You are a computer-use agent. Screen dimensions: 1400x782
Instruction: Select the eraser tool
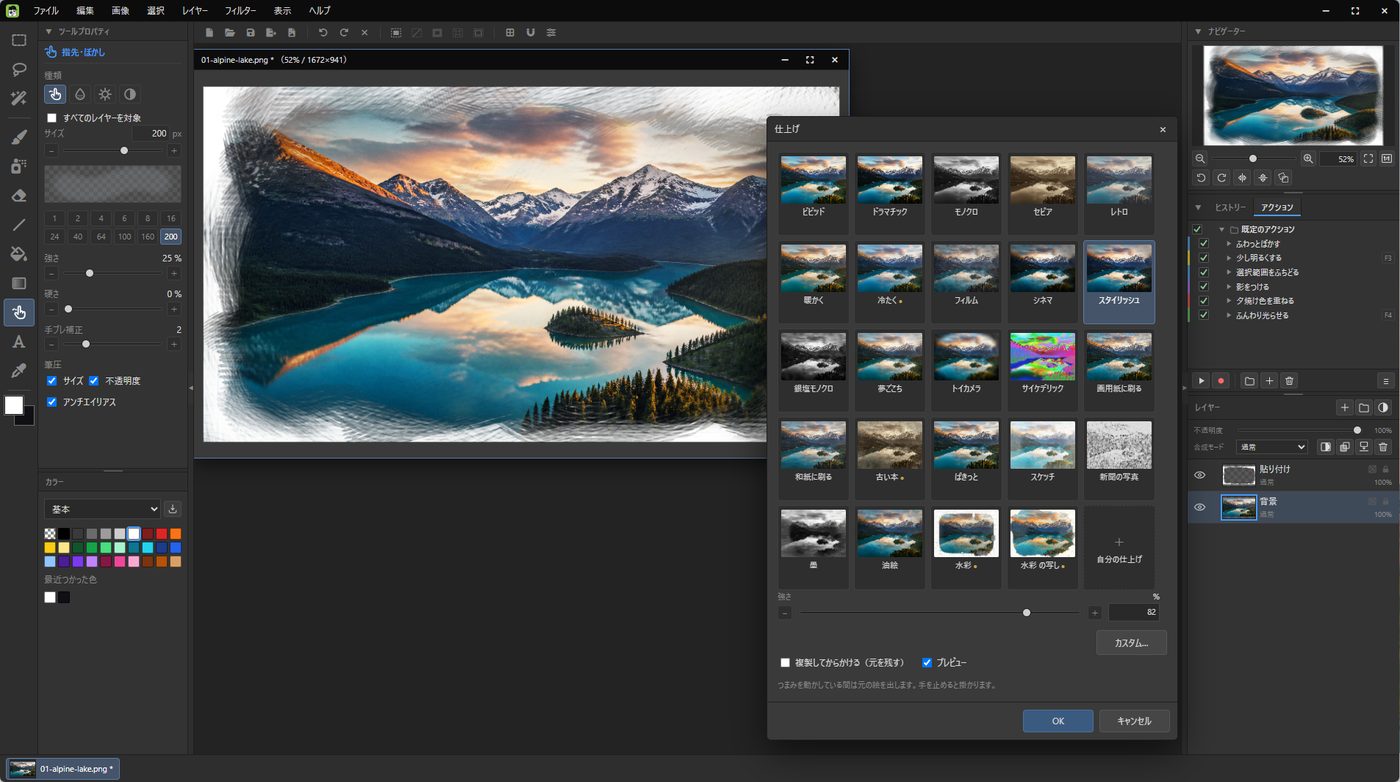[x=18, y=196]
